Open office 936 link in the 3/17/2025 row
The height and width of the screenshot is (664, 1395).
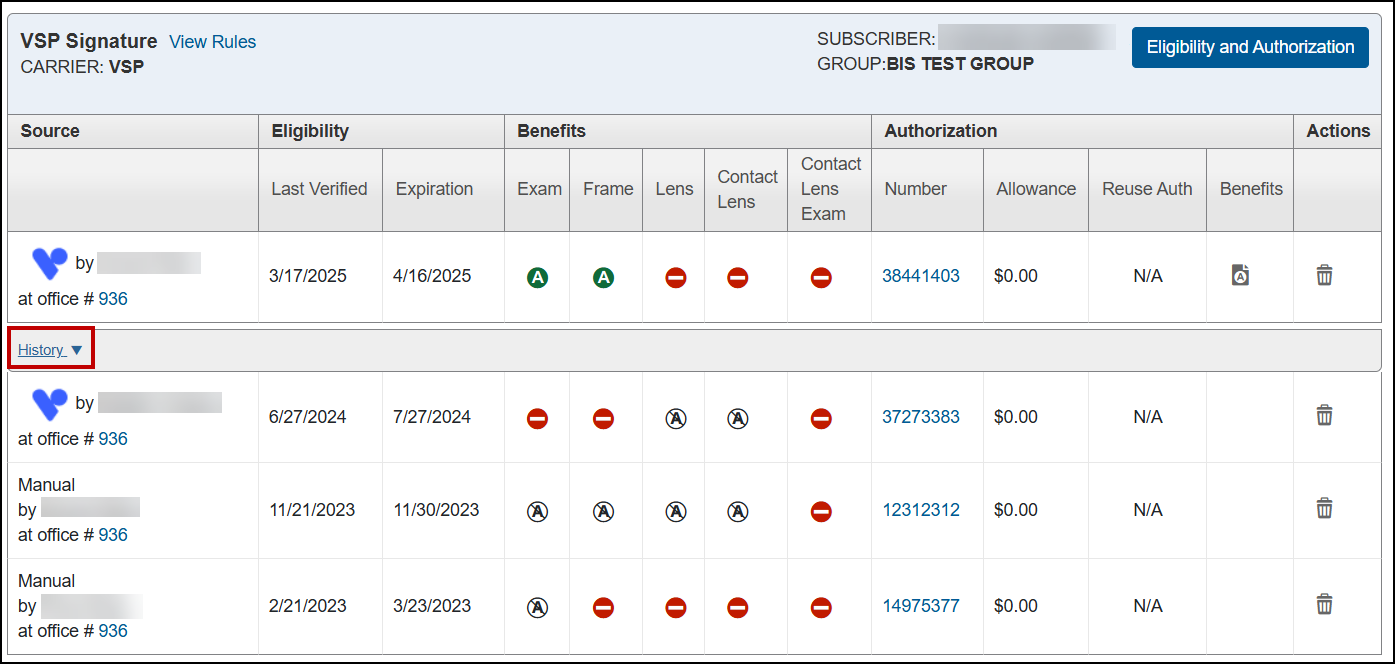[113, 299]
